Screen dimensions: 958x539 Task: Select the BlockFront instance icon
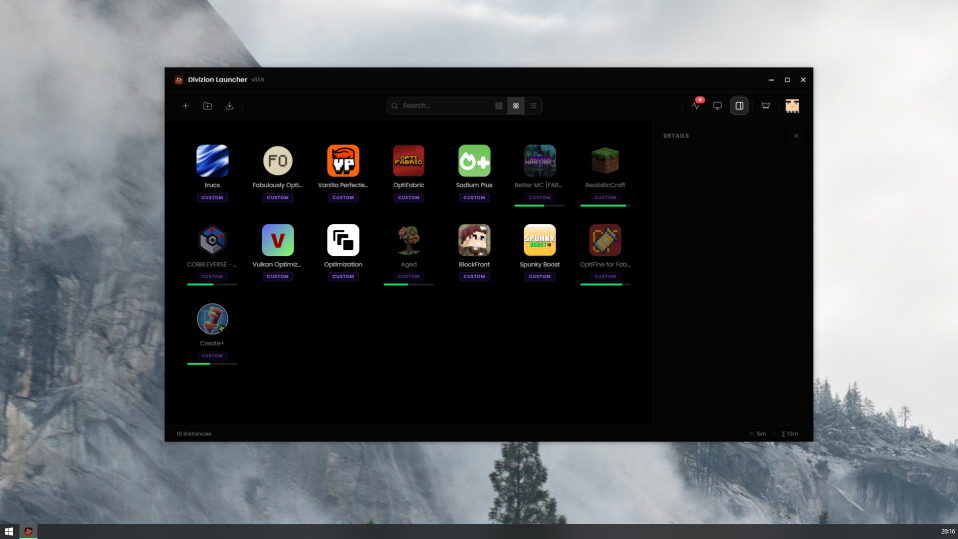coord(474,240)
